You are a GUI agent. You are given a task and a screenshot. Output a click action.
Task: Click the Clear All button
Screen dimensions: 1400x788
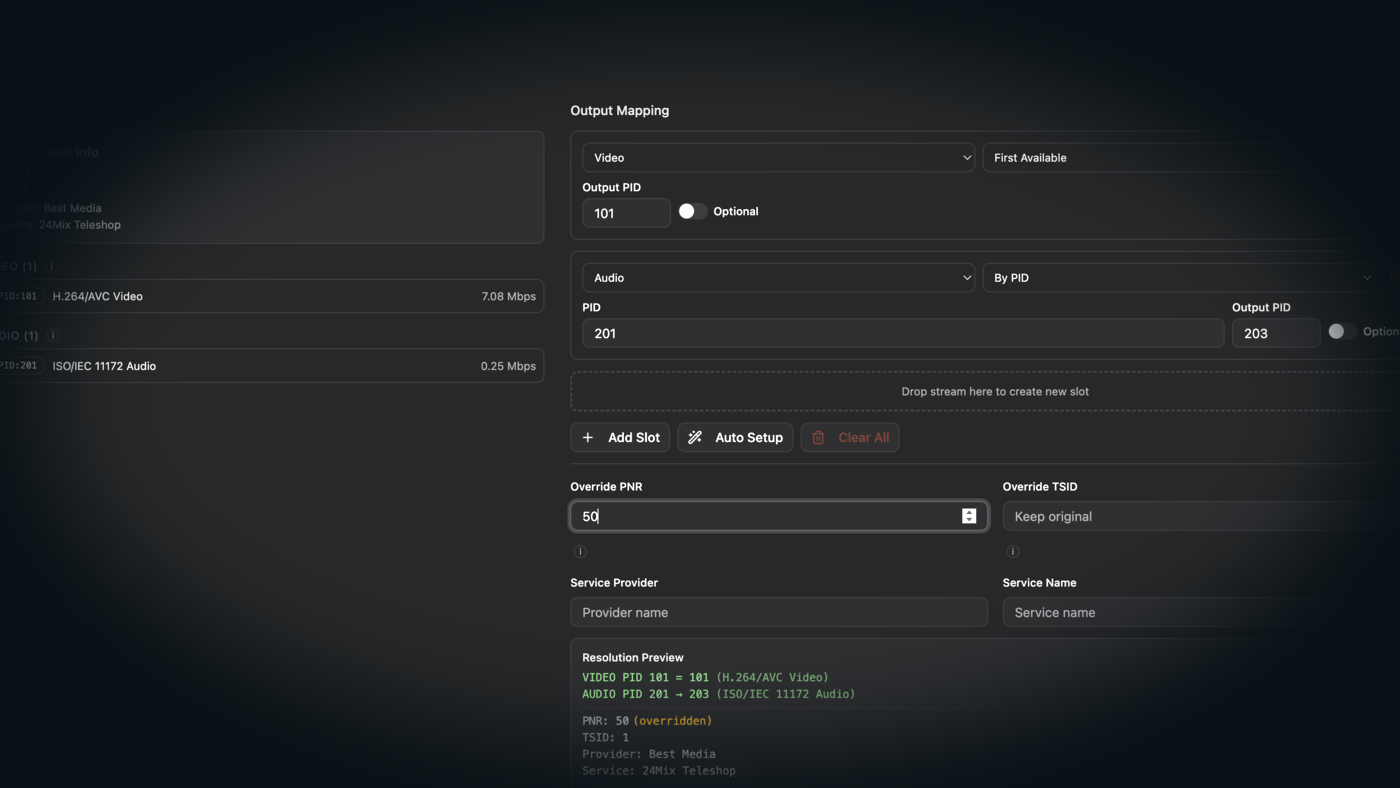pos(849,437)
